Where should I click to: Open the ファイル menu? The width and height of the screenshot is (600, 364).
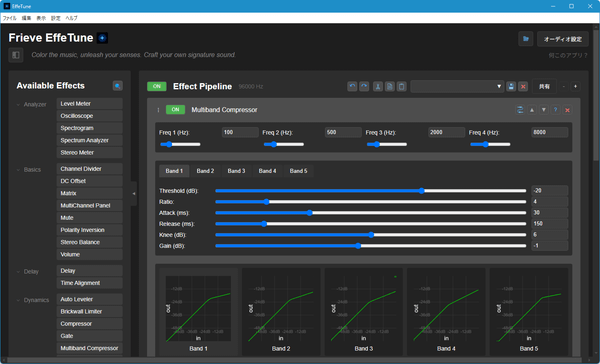point(10,18)
